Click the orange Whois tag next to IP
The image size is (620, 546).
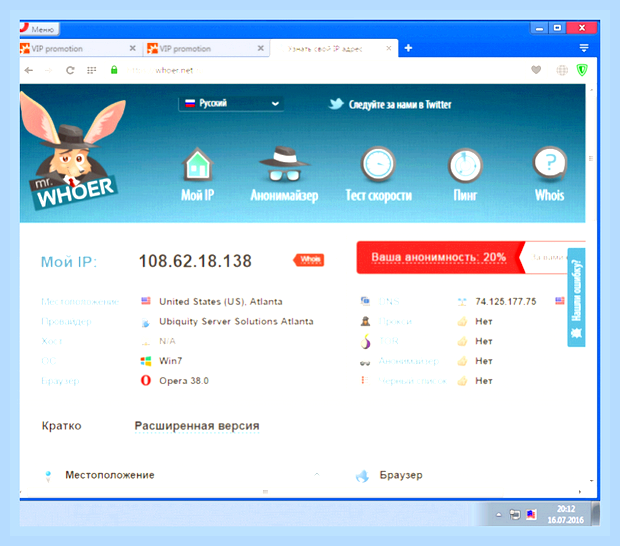coord(309,260)
